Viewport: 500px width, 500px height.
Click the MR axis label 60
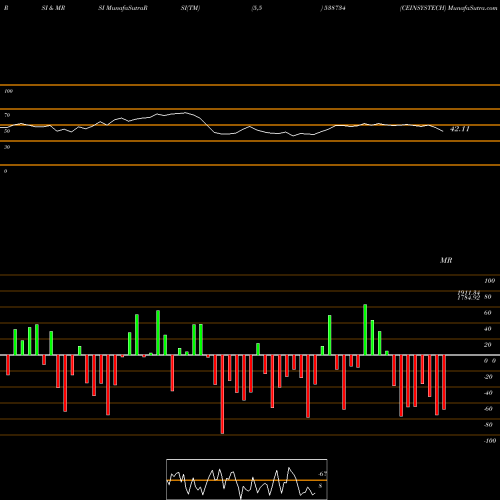pos(488,313)
